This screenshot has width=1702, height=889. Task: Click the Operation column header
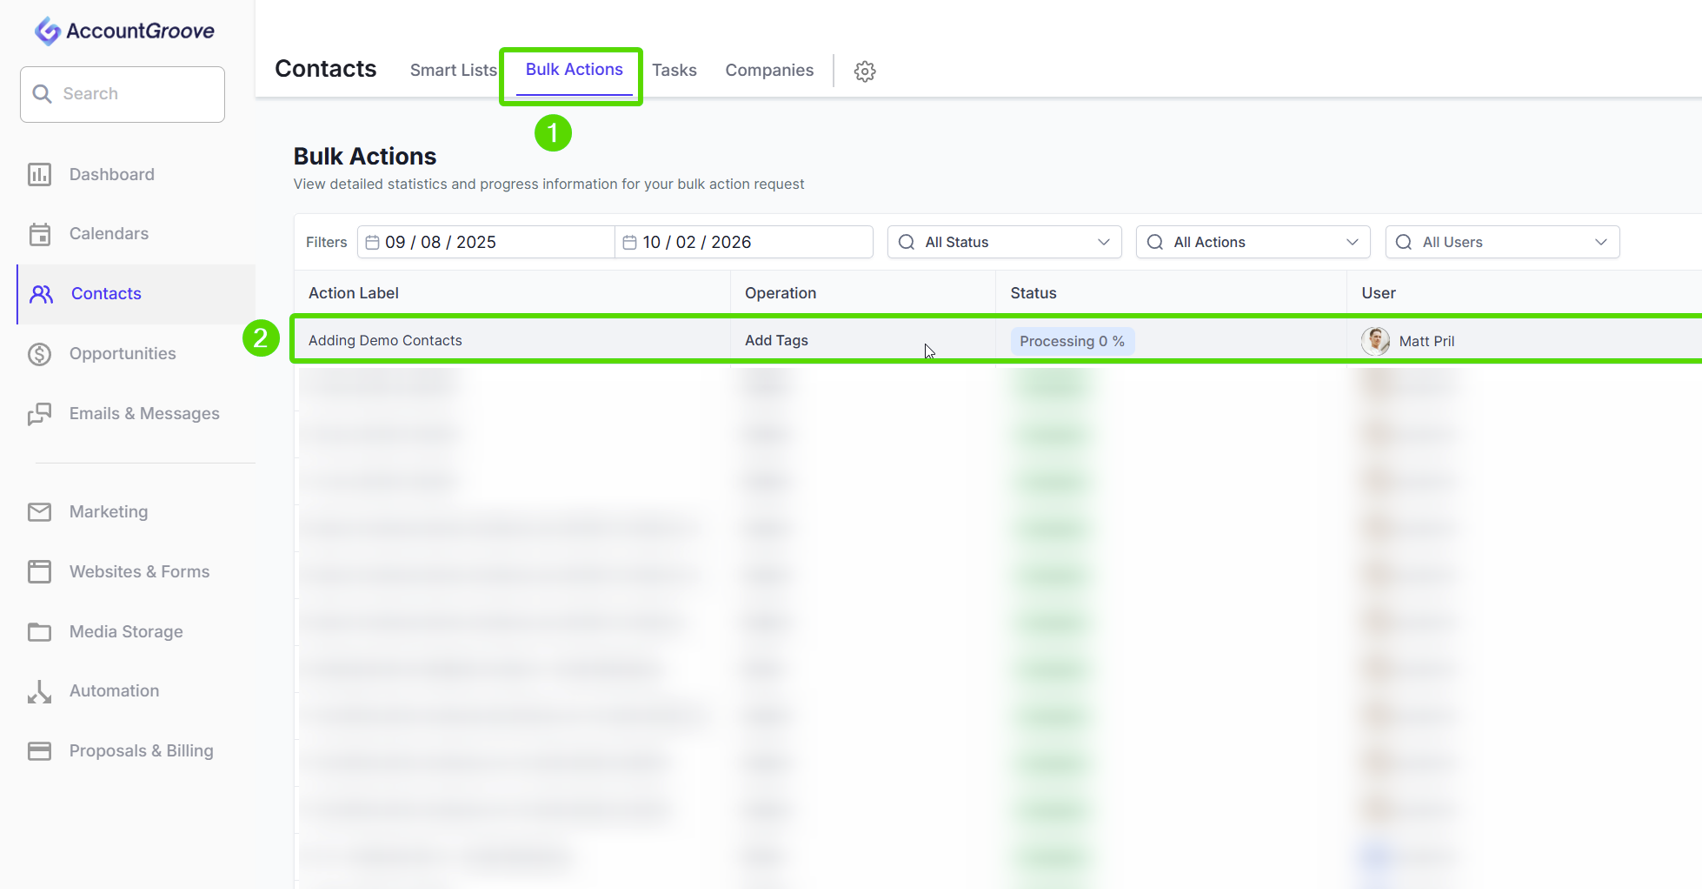coord(780,293)
